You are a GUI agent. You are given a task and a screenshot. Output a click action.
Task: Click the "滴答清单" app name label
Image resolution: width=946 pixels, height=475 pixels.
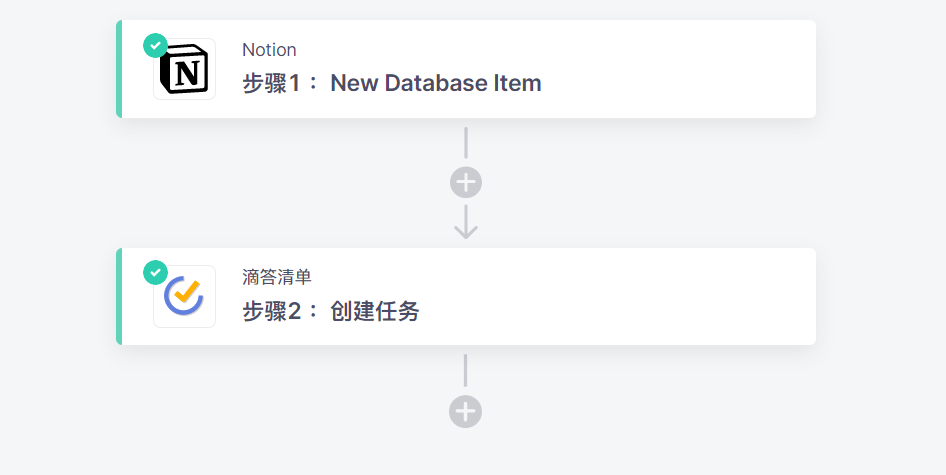pos(277,278)
